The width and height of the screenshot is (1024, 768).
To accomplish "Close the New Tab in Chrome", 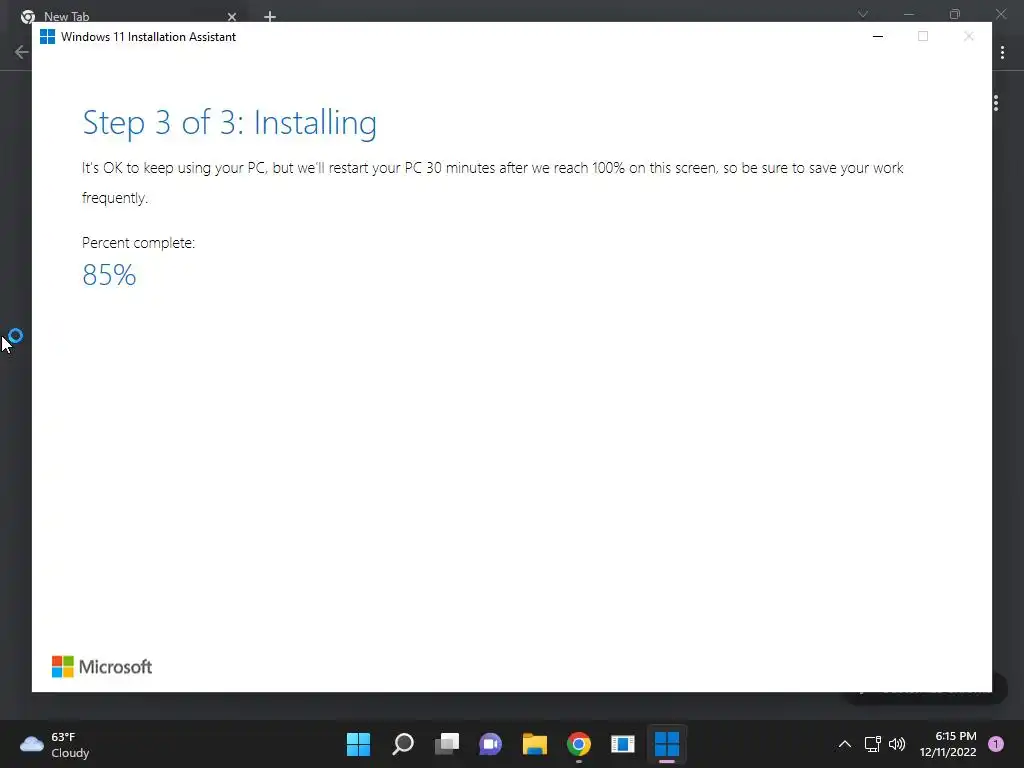I will [x=232, y=16].
